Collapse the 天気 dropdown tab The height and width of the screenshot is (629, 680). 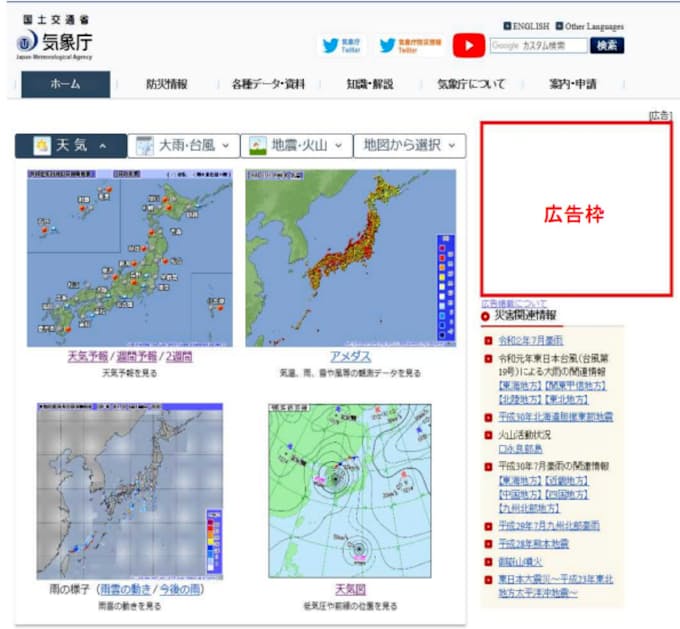tap(71, 146)
